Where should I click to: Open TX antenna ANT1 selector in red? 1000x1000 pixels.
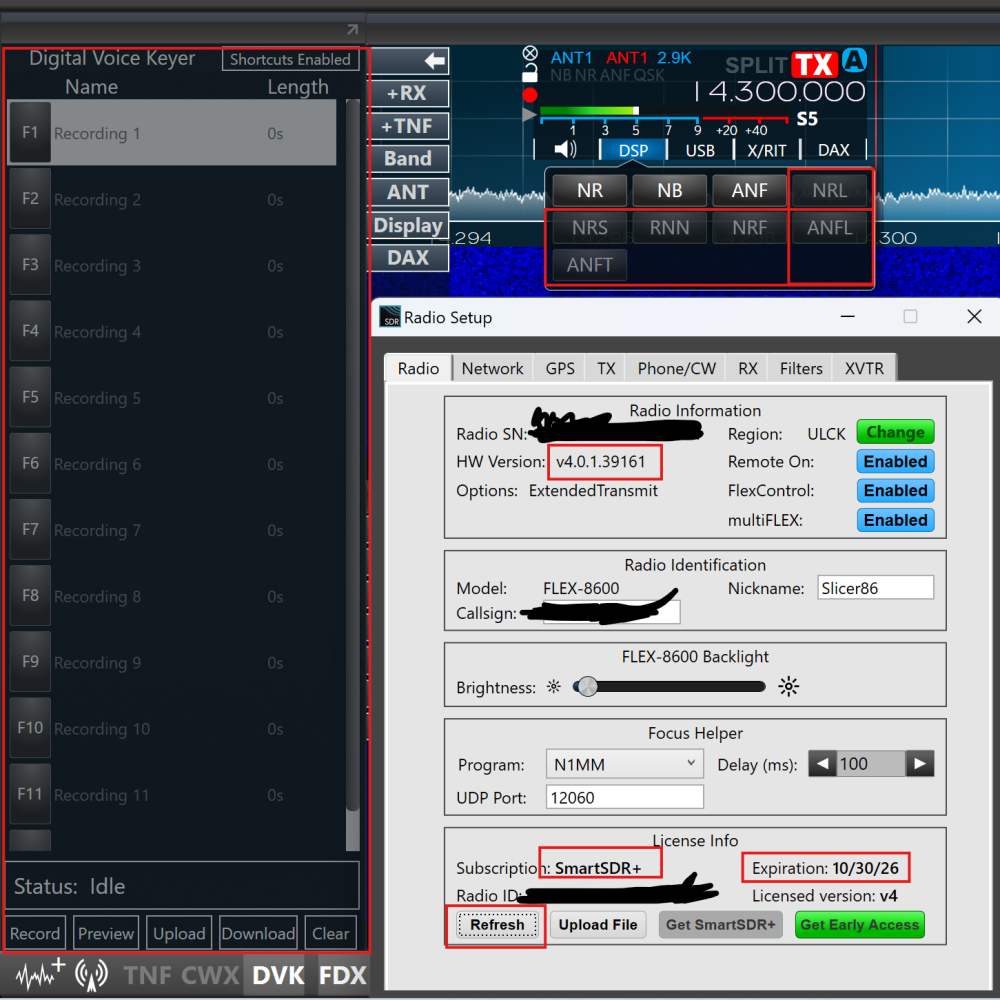[x=626, y=58]
